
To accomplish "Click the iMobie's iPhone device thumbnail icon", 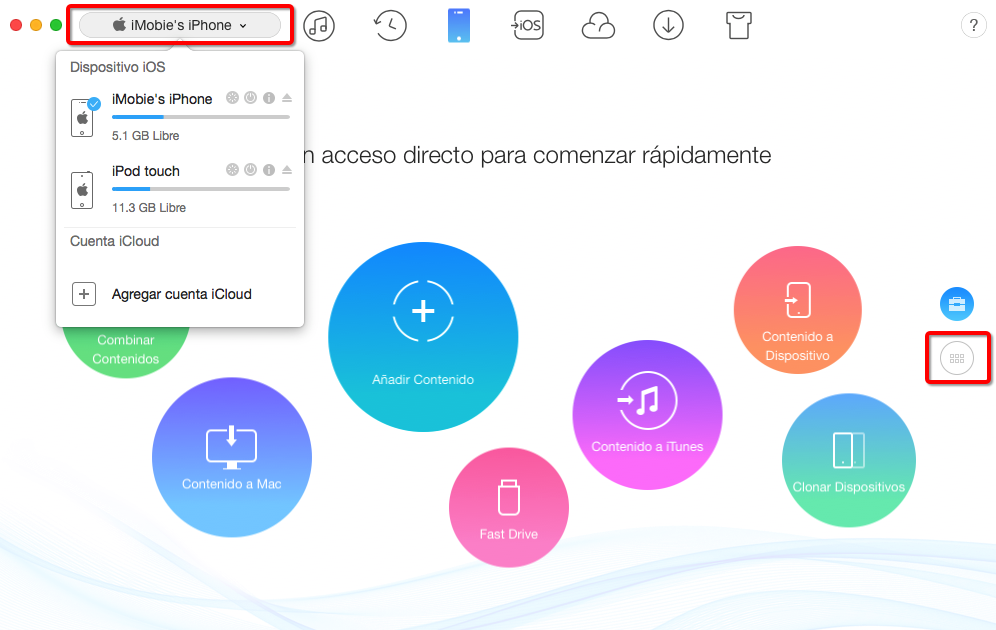I will pos(83,118).
